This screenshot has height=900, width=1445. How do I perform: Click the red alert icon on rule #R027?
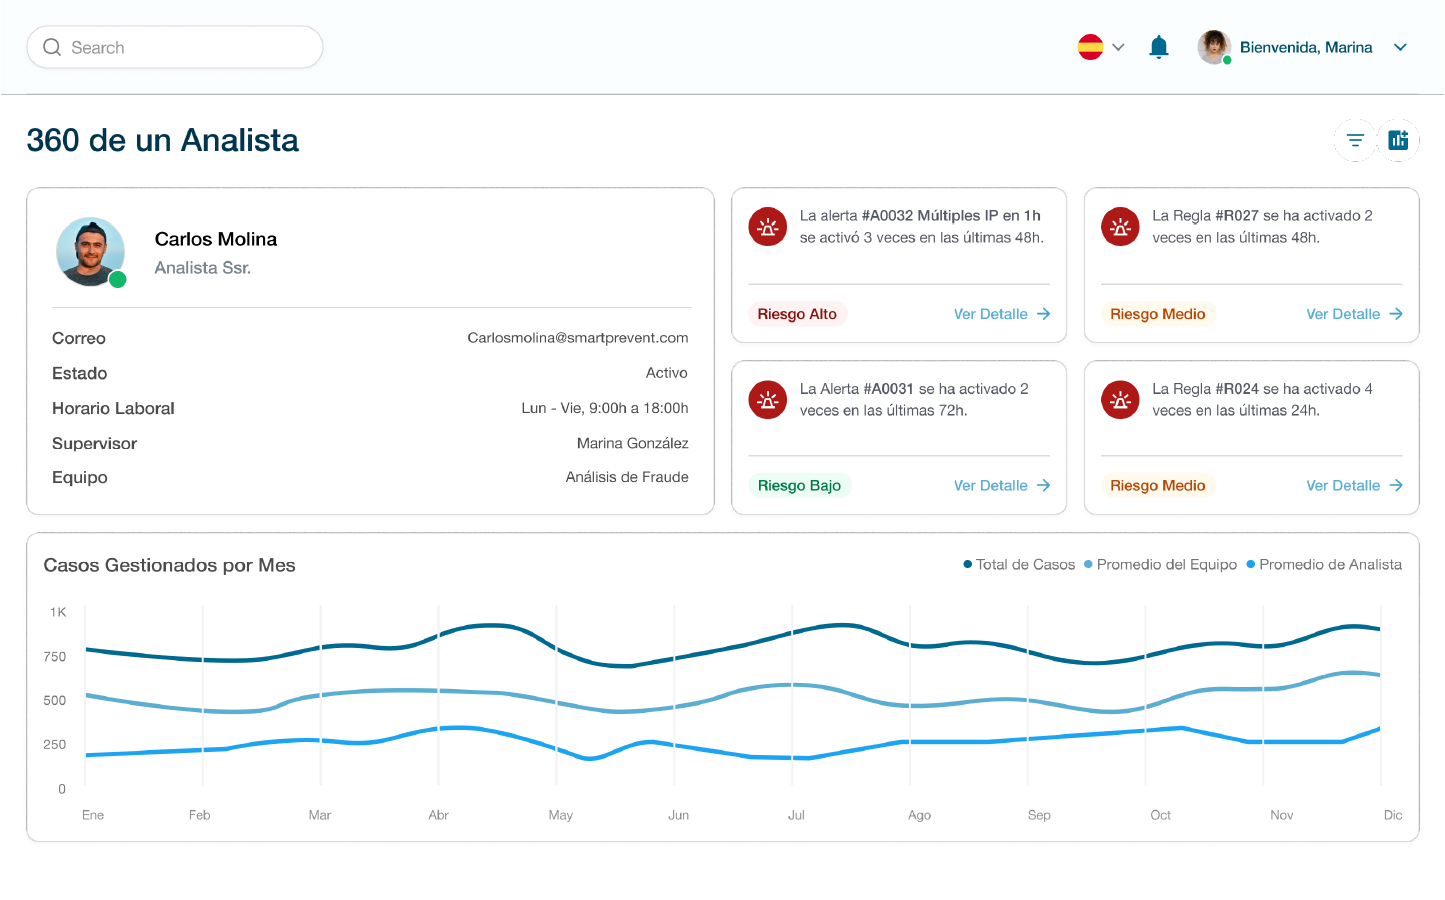[1120, 227]
